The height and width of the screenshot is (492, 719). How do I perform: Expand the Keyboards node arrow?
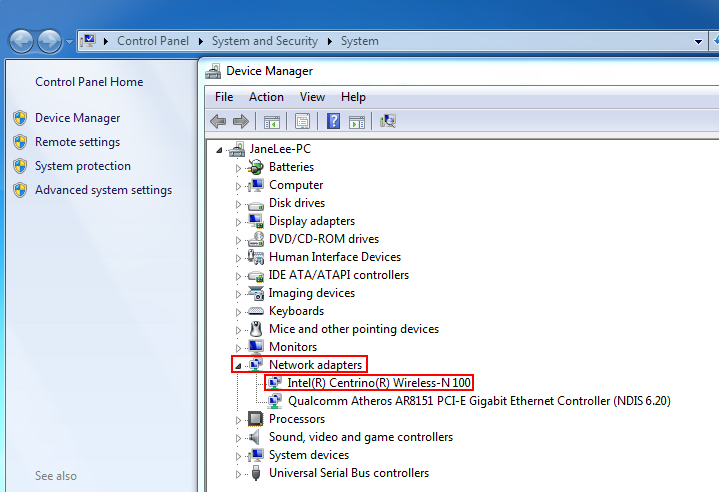click(x=238, y=312)
